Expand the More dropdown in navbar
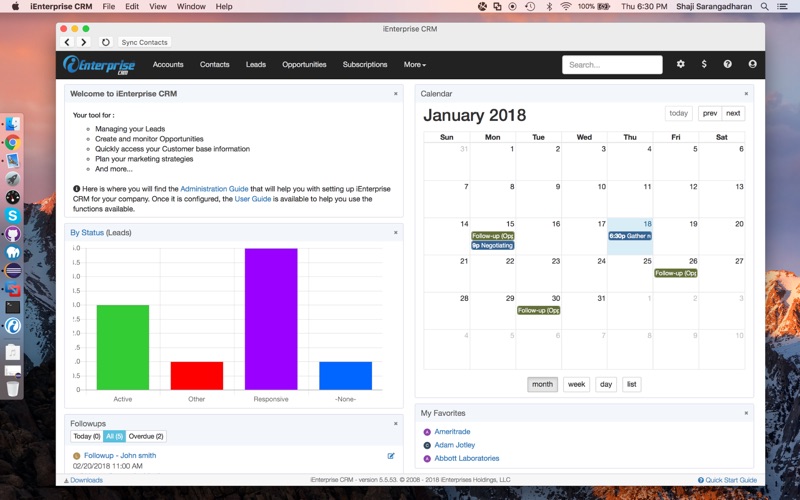Screen dimensions: 800x500 point(415,65)
